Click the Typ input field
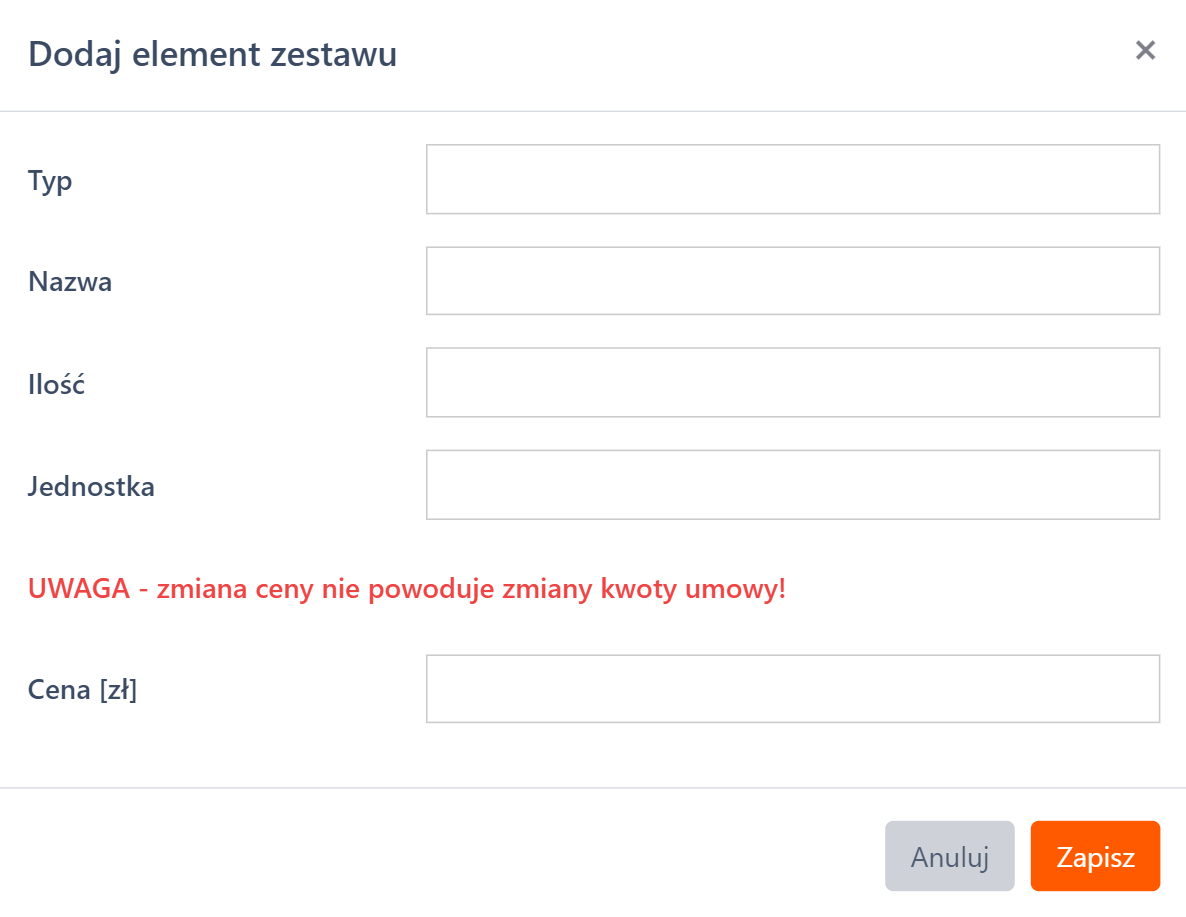 792,179
